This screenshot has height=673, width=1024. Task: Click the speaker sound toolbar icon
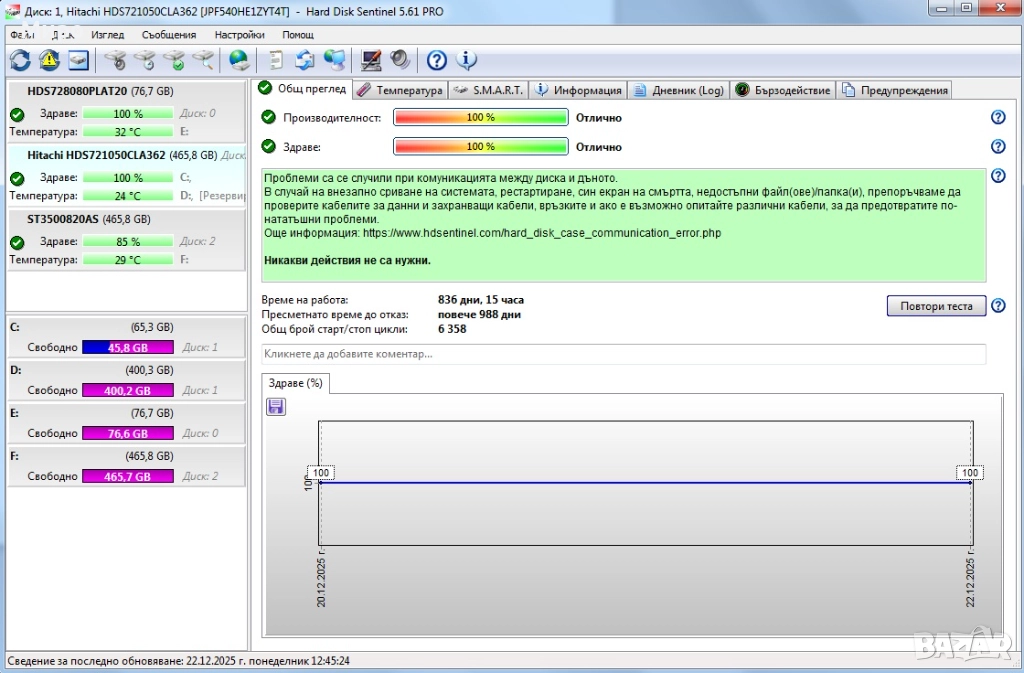[400, 60]
